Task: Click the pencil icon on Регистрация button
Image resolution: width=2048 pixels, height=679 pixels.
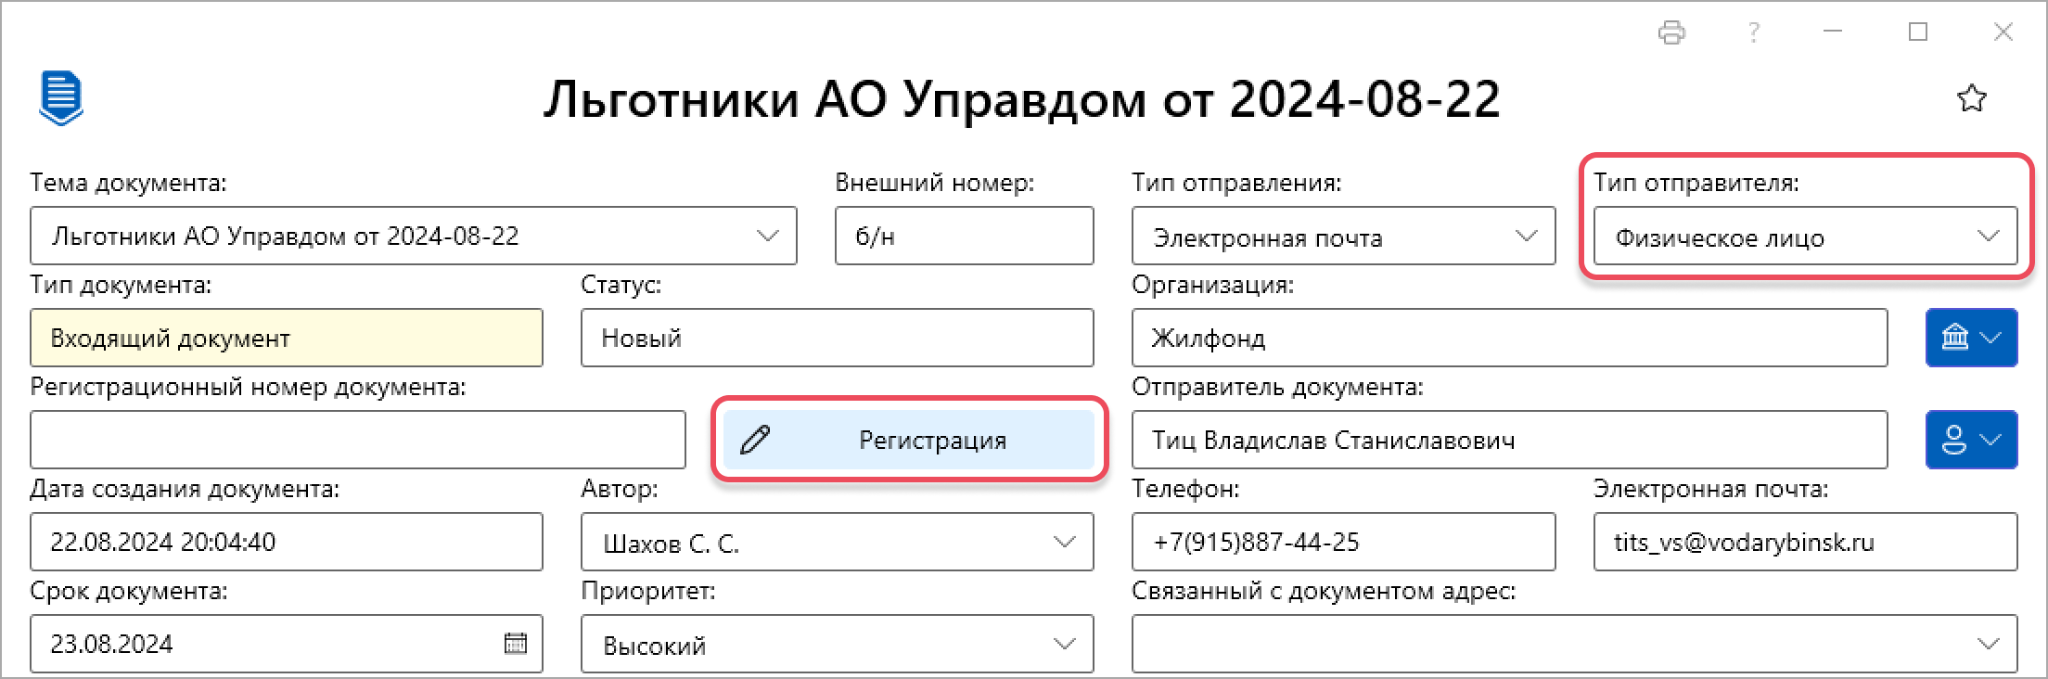Action: 755,440
